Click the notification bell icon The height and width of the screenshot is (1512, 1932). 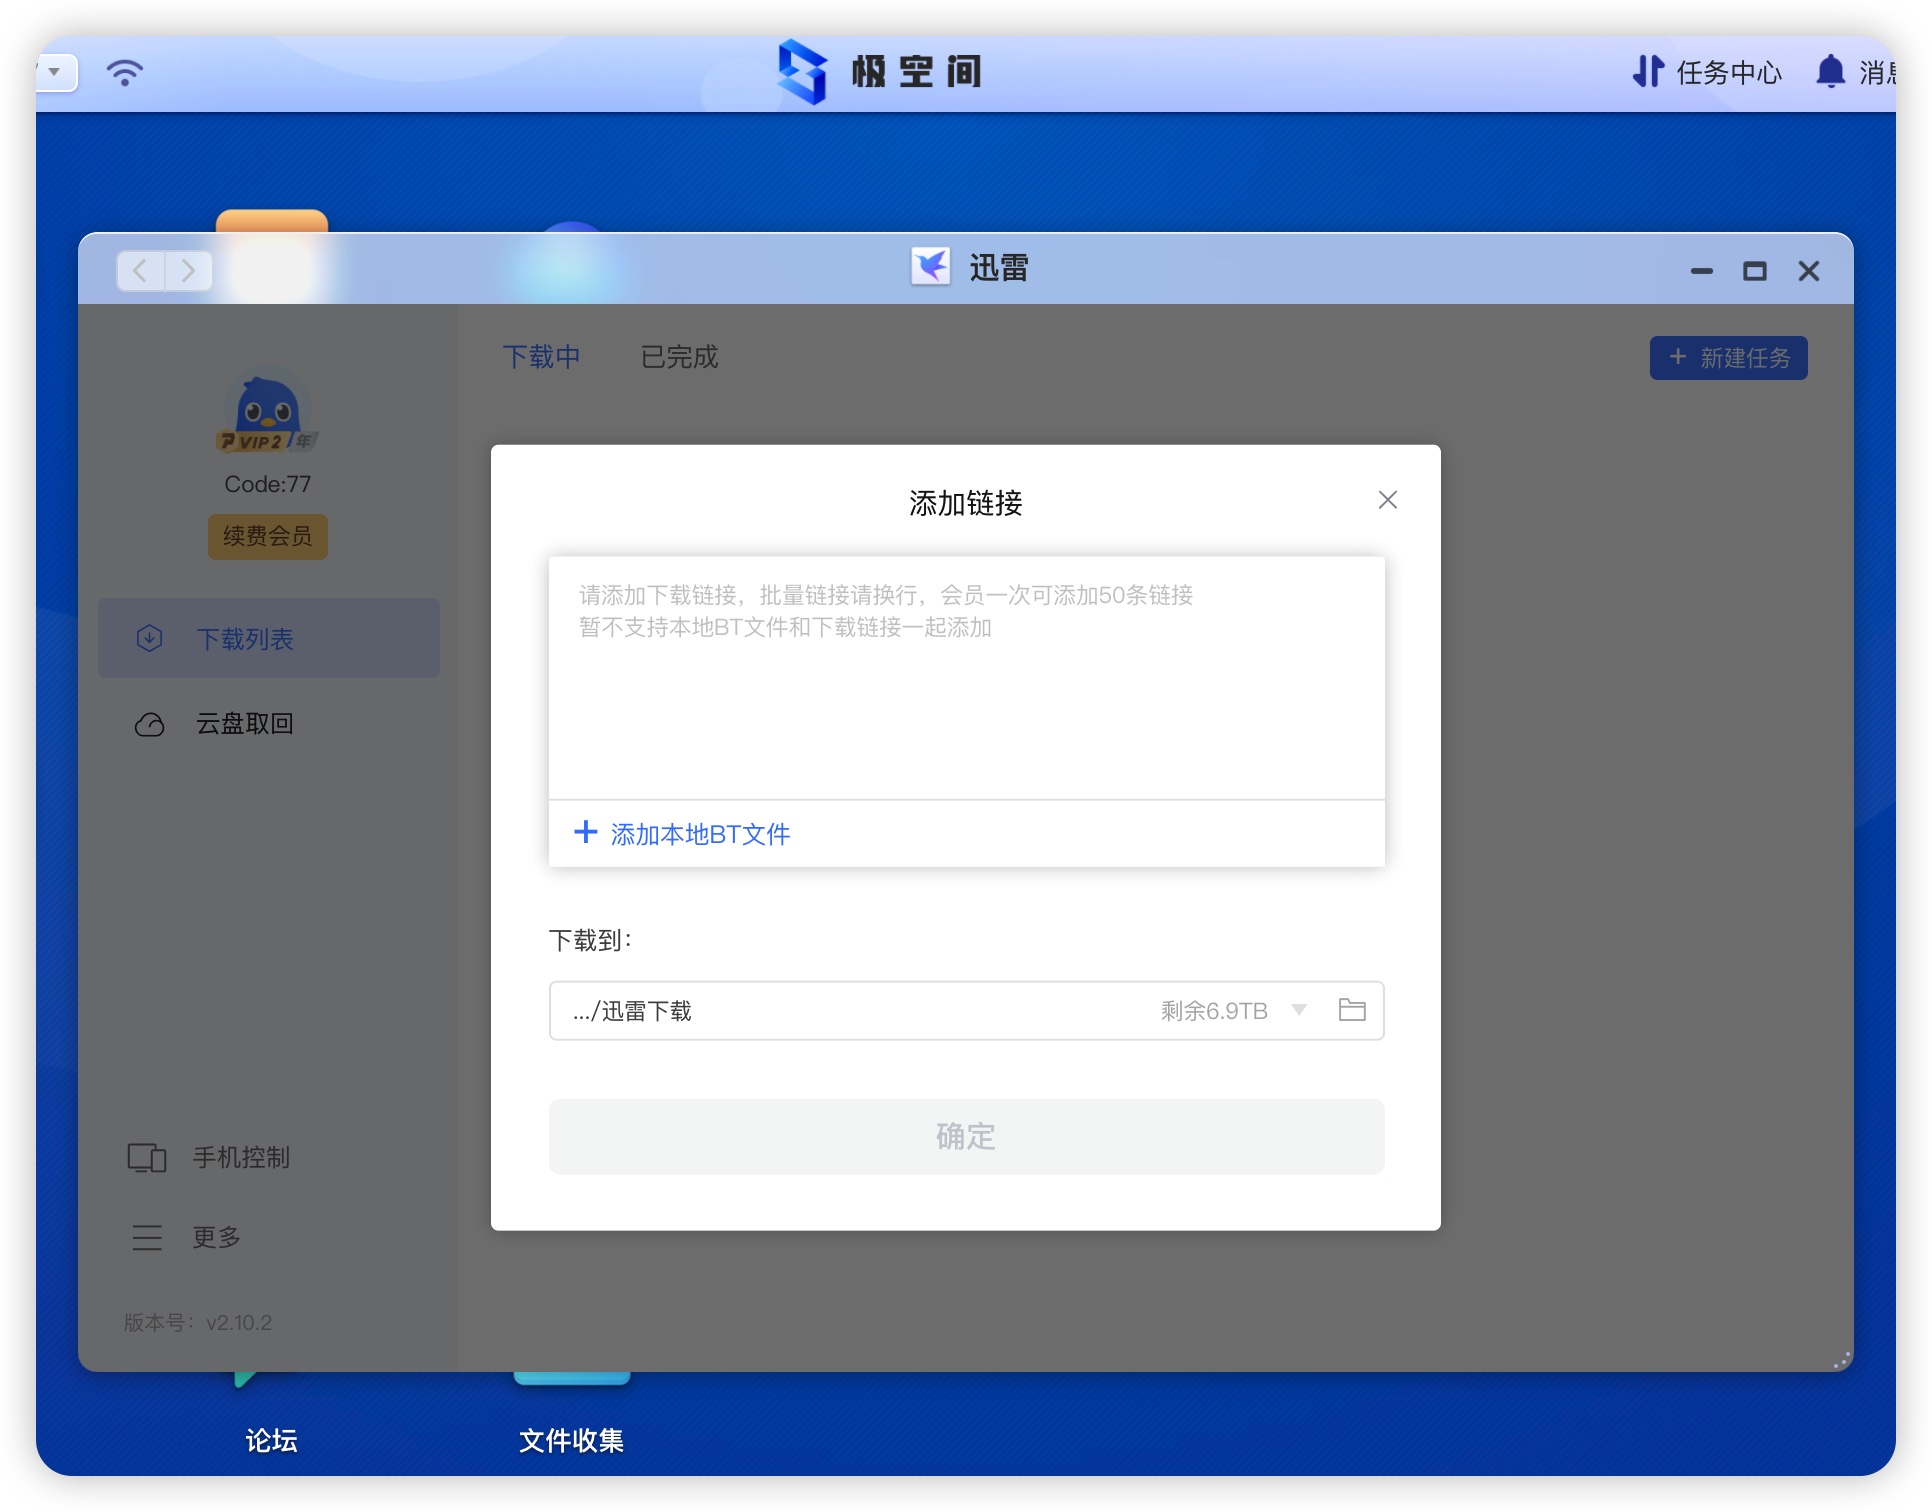[x=1830, y=72]
